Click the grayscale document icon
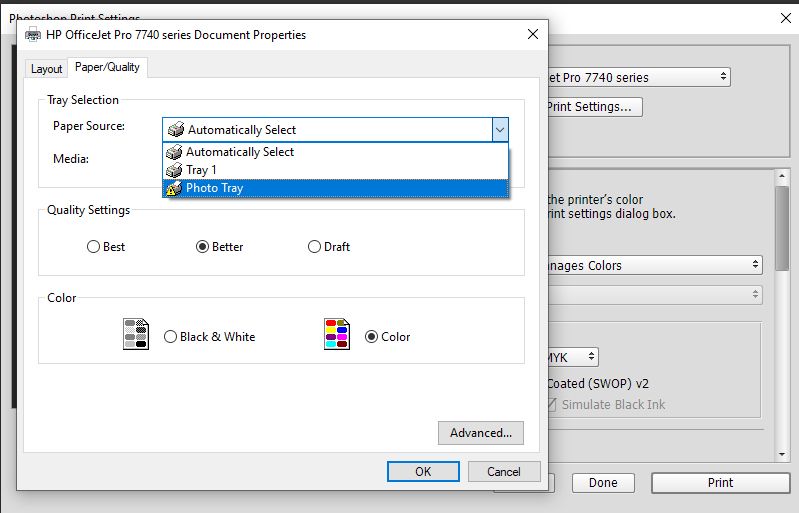 click(136, 334)
